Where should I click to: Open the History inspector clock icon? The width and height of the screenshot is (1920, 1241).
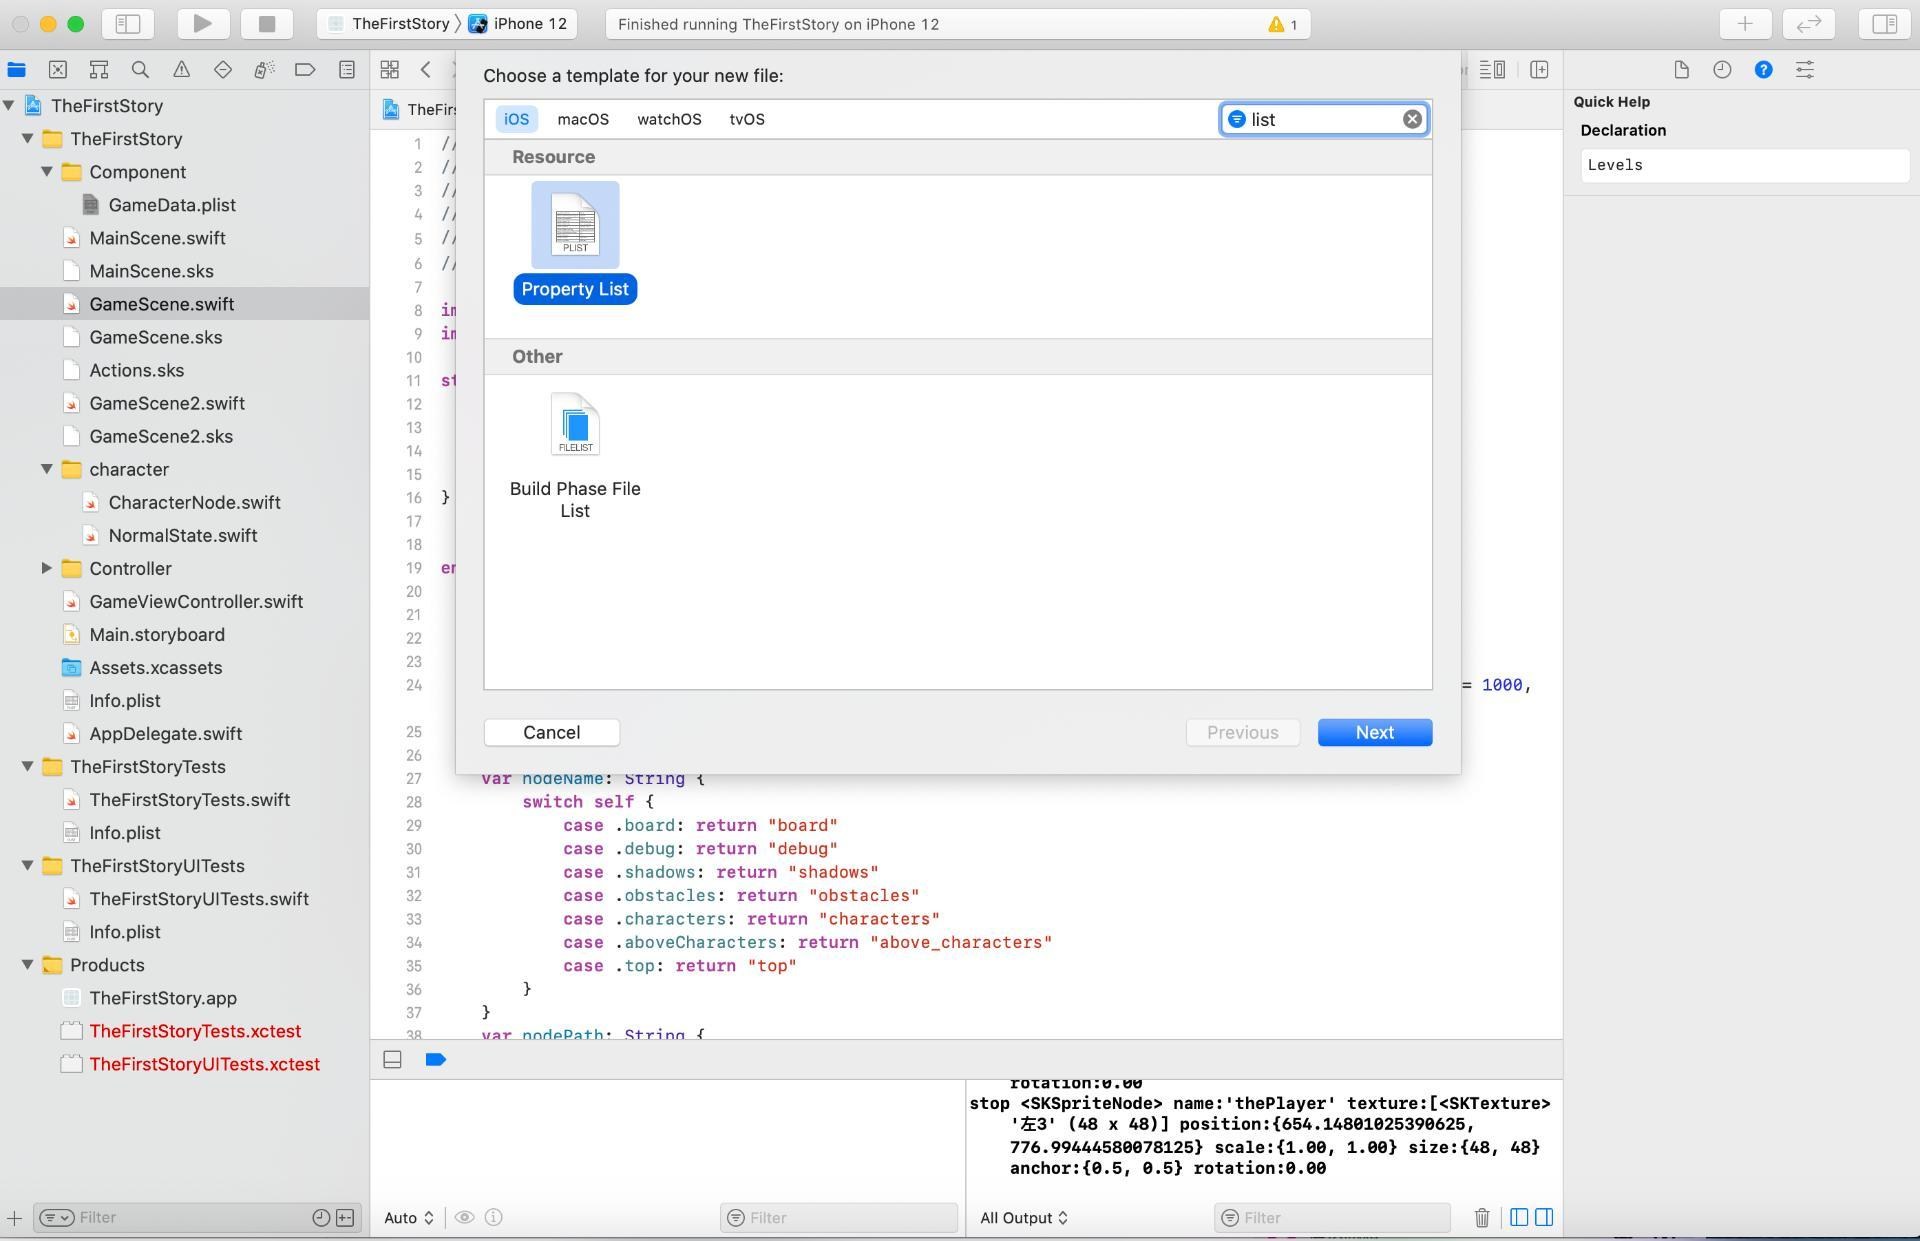coord(1722,69)
